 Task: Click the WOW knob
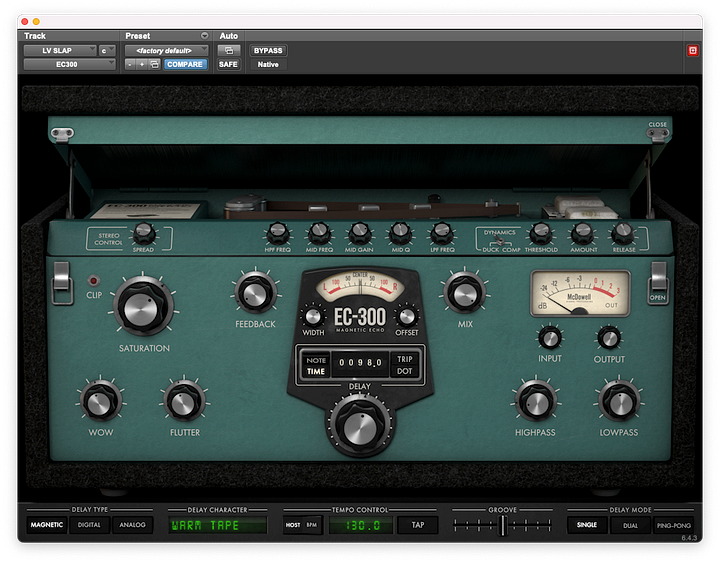coord(101,402)
